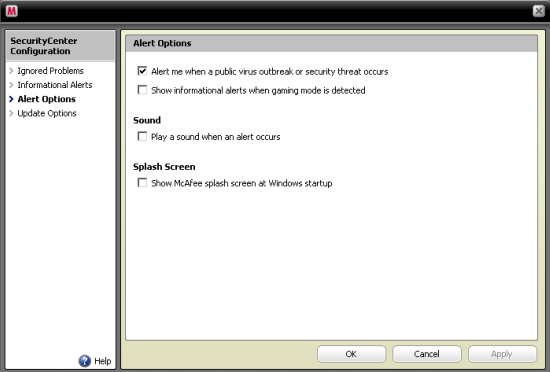Click 'Show McAfee splash screen at Windows startup' label
Viewport: 550px width, 372px height.
(242, 183)
